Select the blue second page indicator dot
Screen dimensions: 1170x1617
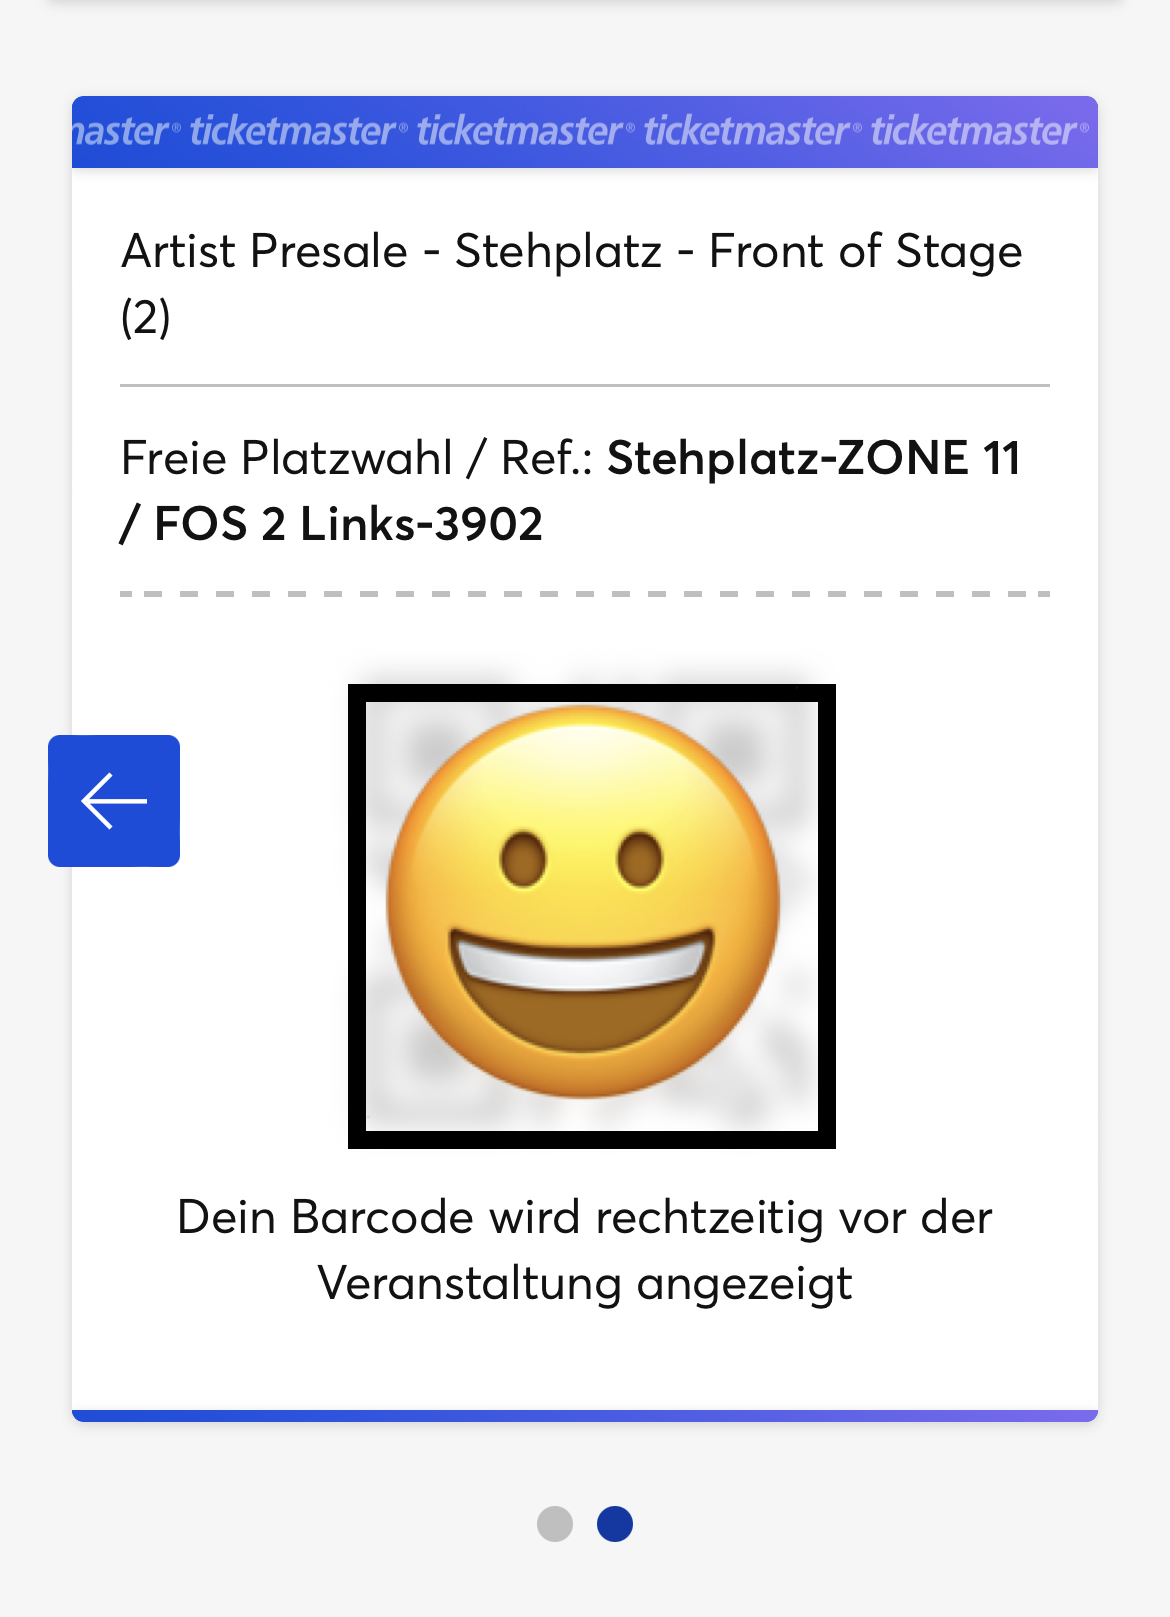[615, 1524]
